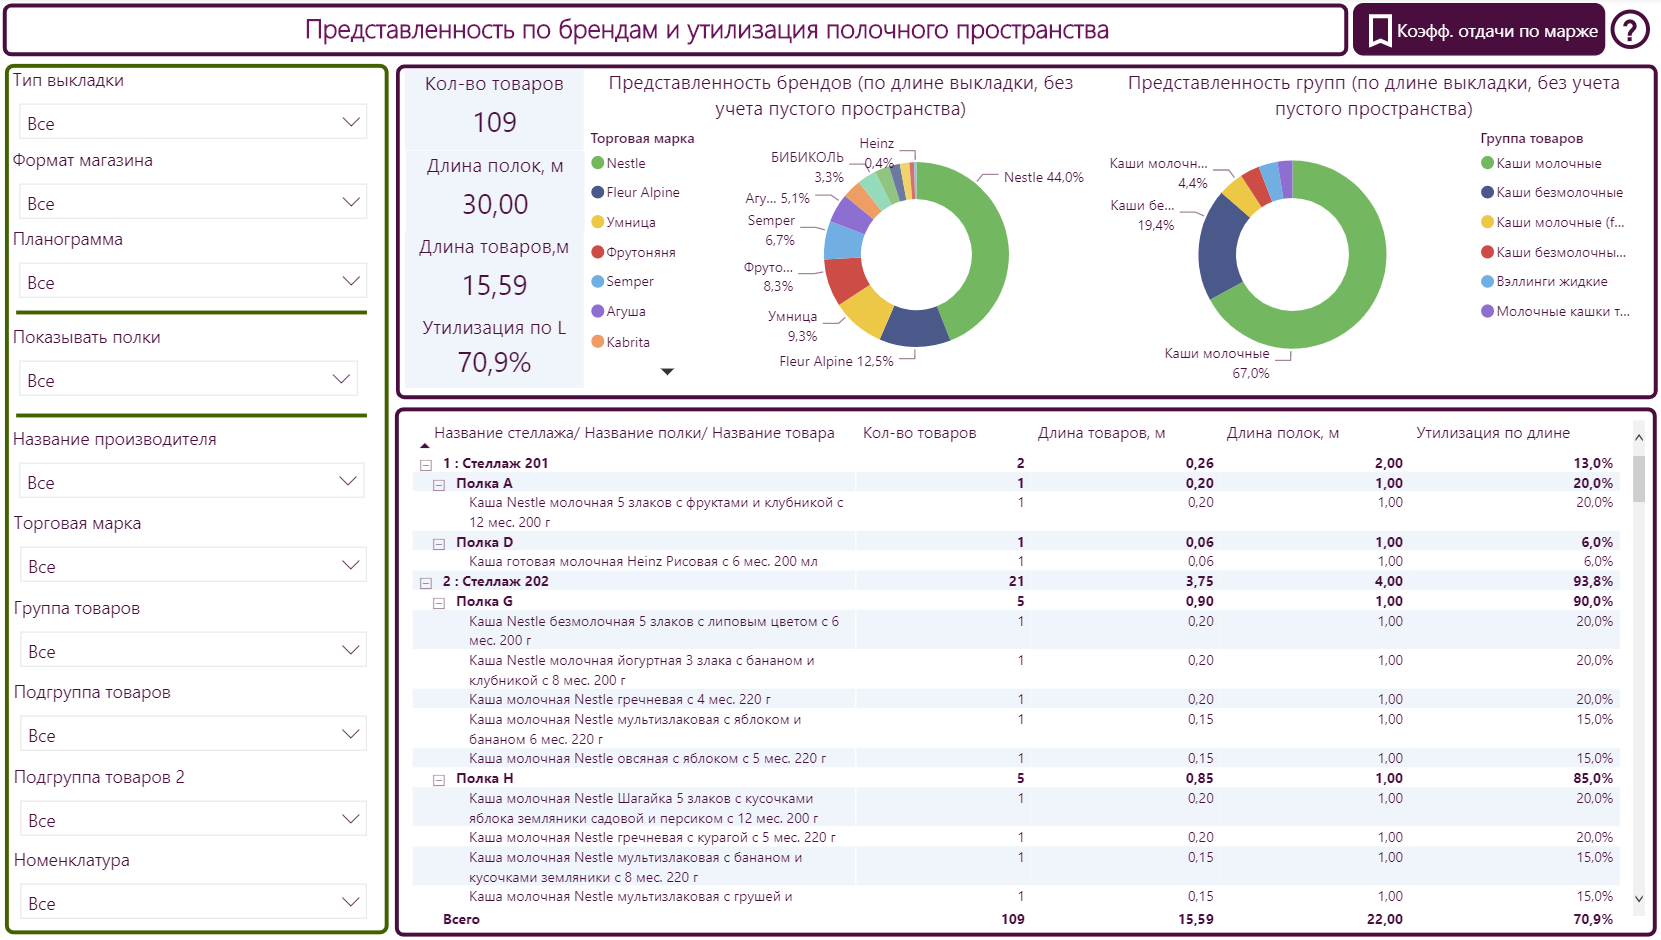Select 'Каша Nestle молочная йогуртная 3 злака' row
The image size is (1661, 940).
tap(1016, 670)
